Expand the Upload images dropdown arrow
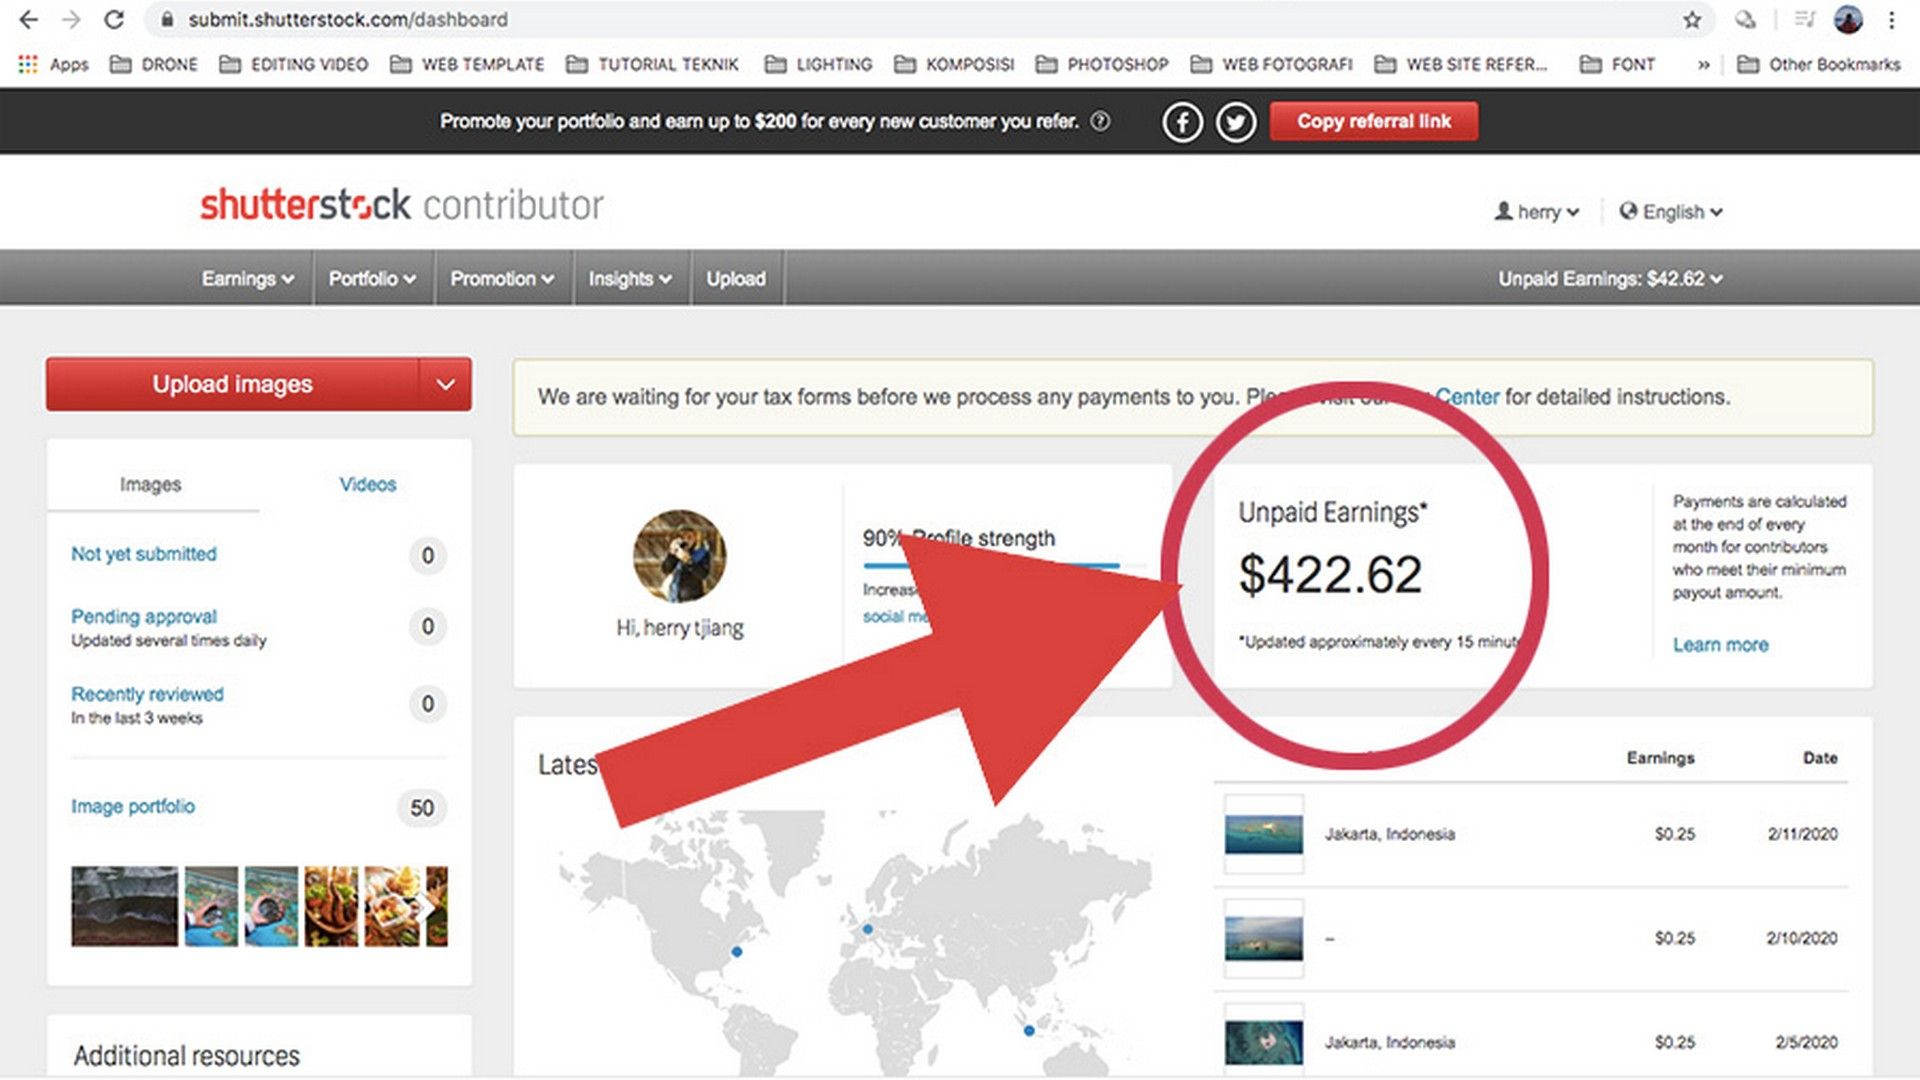This screenshot has width=1920, height=1080. (445, 384)
